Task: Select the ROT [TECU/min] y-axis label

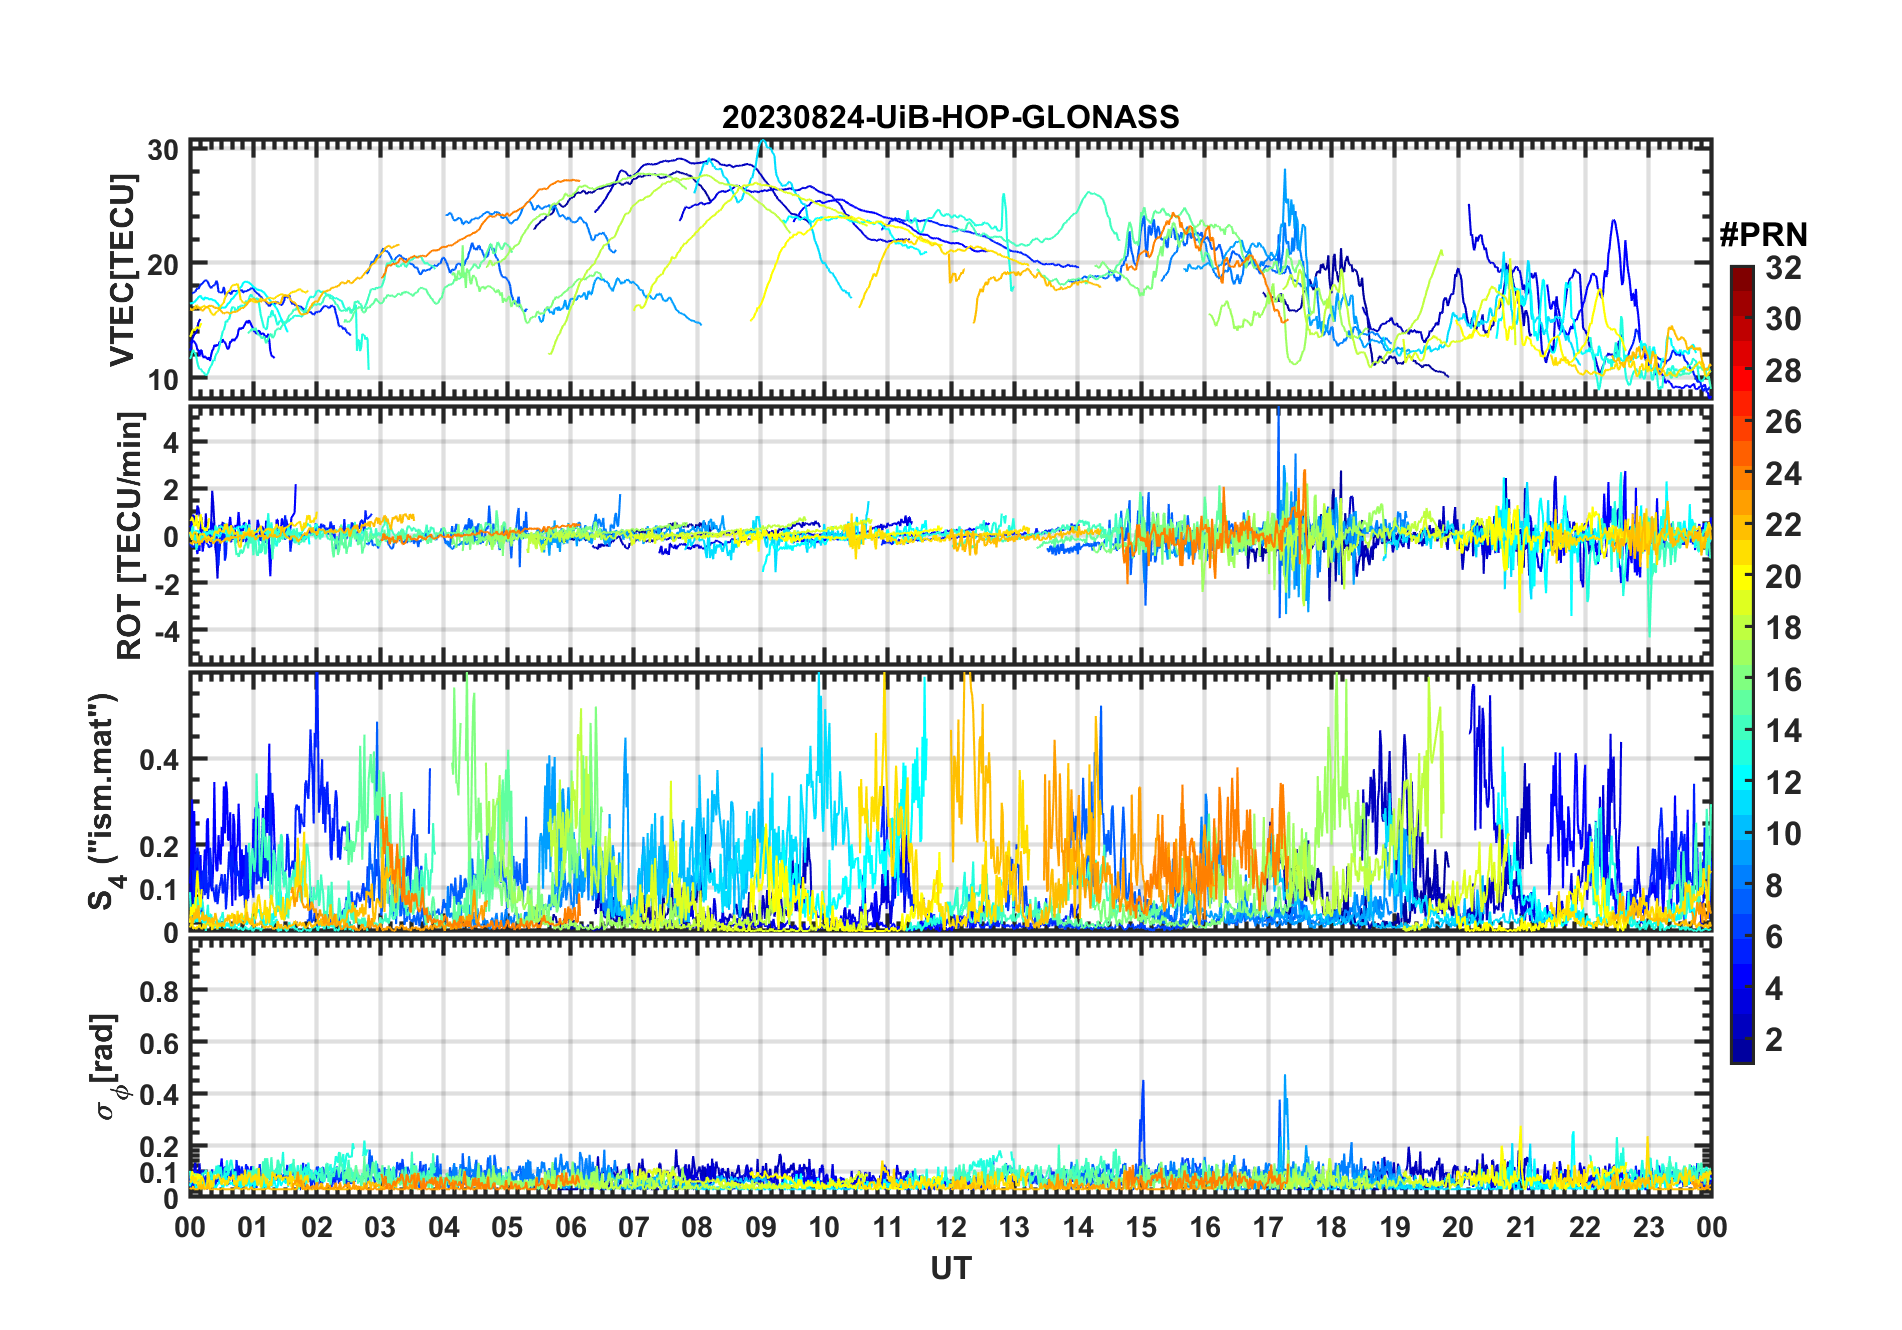Action: [x=129, y=535]
